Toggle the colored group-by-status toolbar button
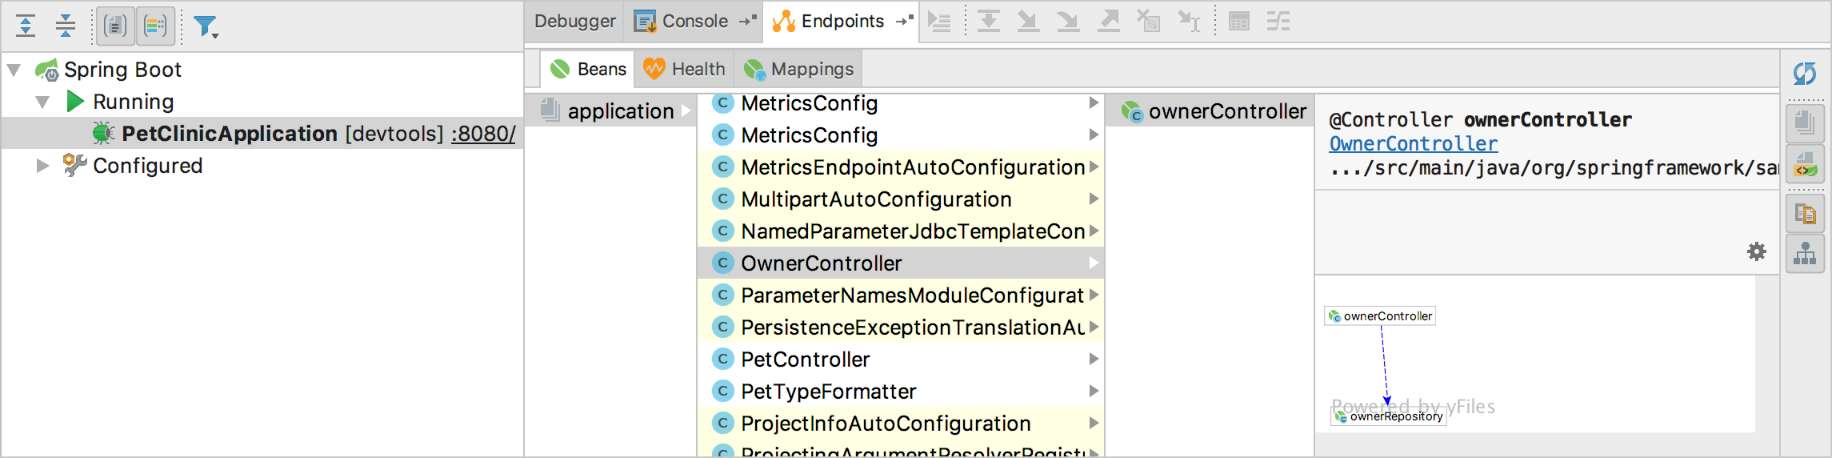This screenshot has width=1832, height=458. click(155, 25)
